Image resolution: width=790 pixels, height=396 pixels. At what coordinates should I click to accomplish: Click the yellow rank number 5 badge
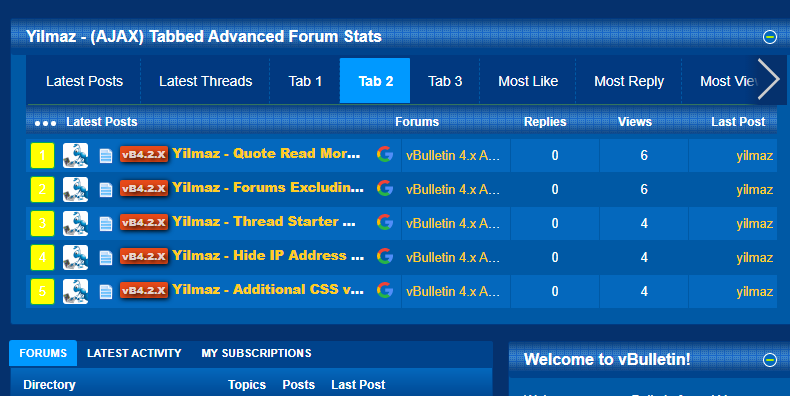[x=42, y=291]
